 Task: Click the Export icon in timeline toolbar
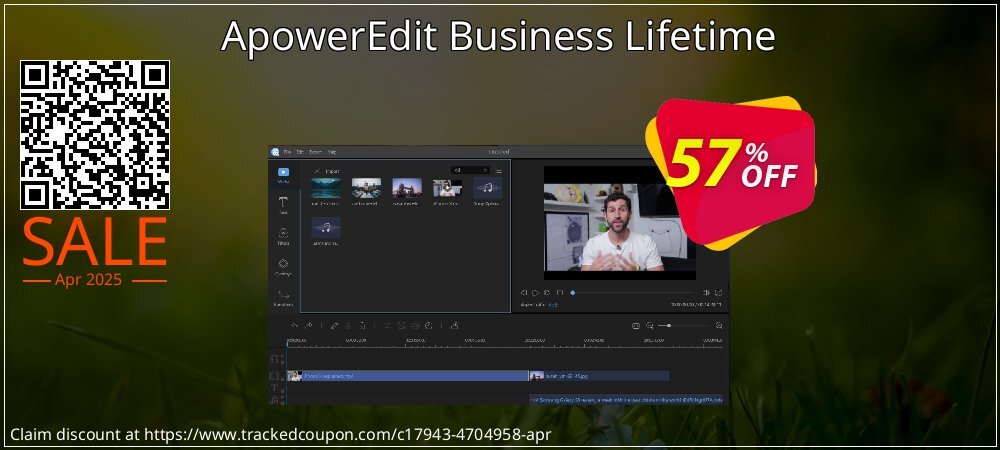coord(454,326)
